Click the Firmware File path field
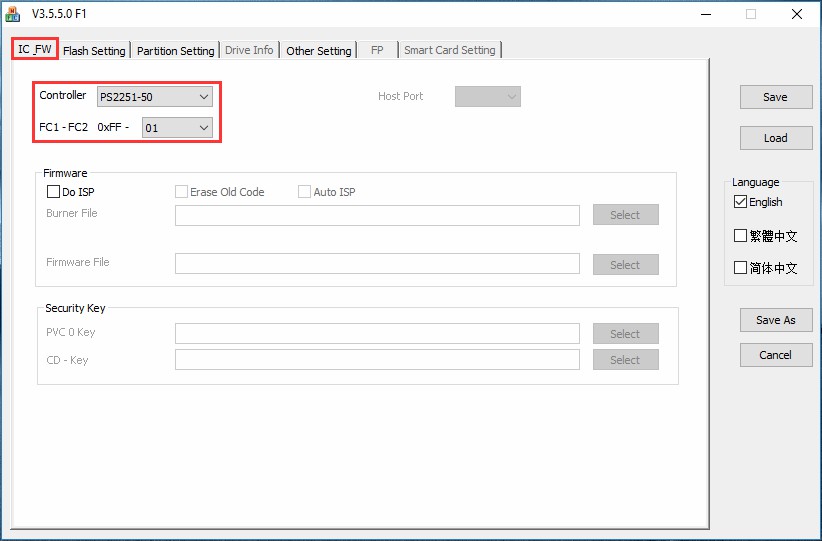The height and width of the screenshot is (541, 822). click(377, 264)
